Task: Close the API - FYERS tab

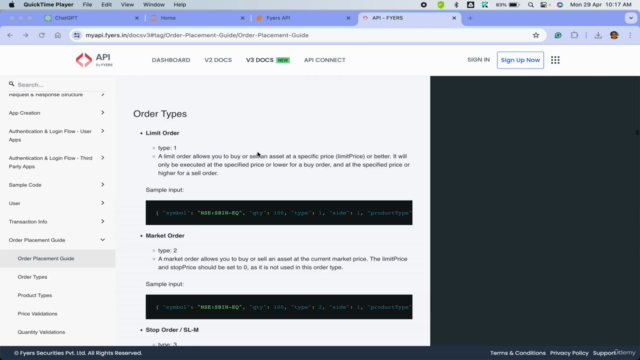Action: pos(454,18)
